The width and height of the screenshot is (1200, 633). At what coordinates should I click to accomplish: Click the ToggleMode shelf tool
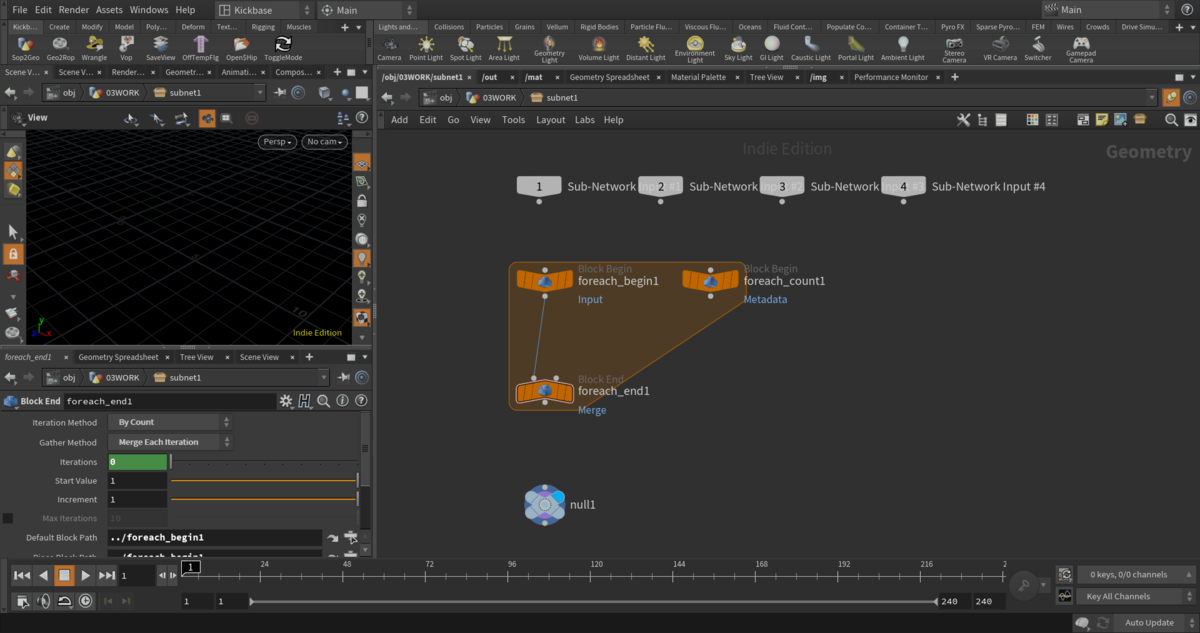pos(283,49)
